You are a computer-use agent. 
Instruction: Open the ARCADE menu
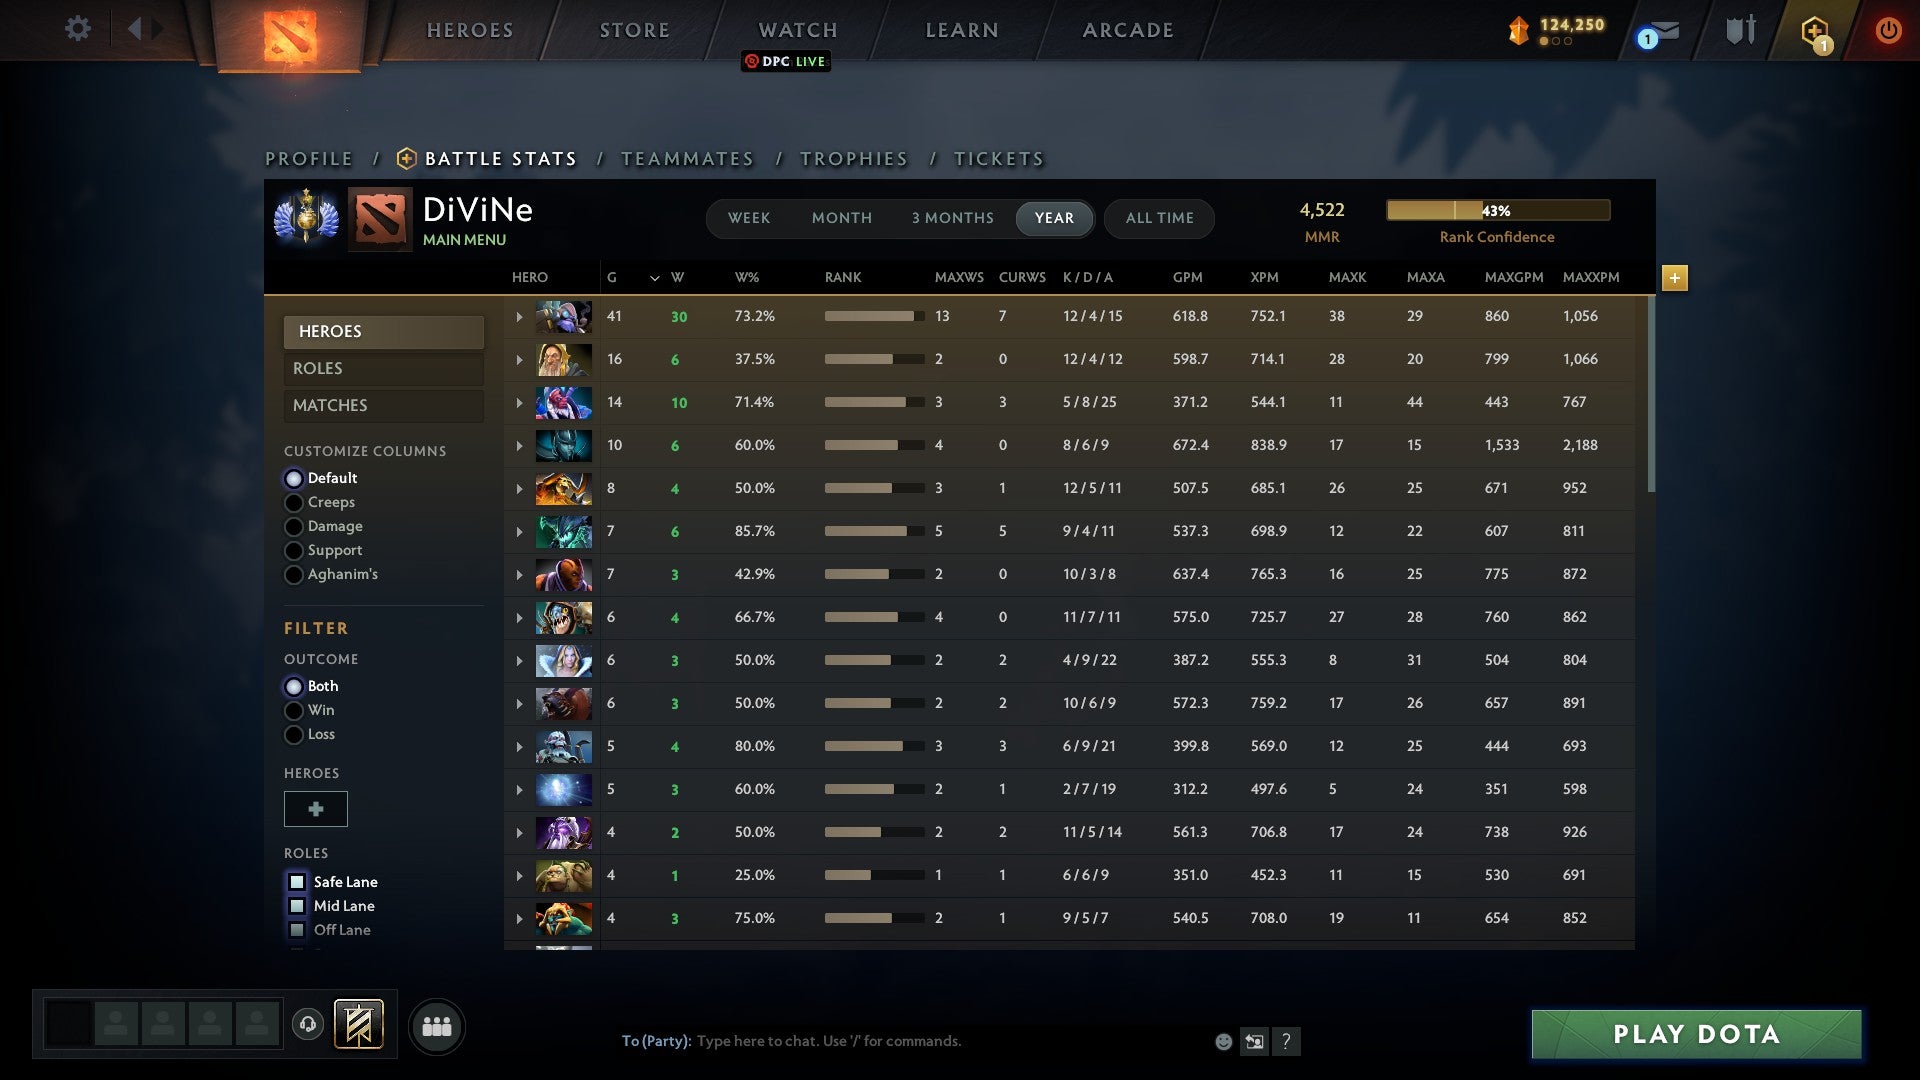(x=1126, y=29)
